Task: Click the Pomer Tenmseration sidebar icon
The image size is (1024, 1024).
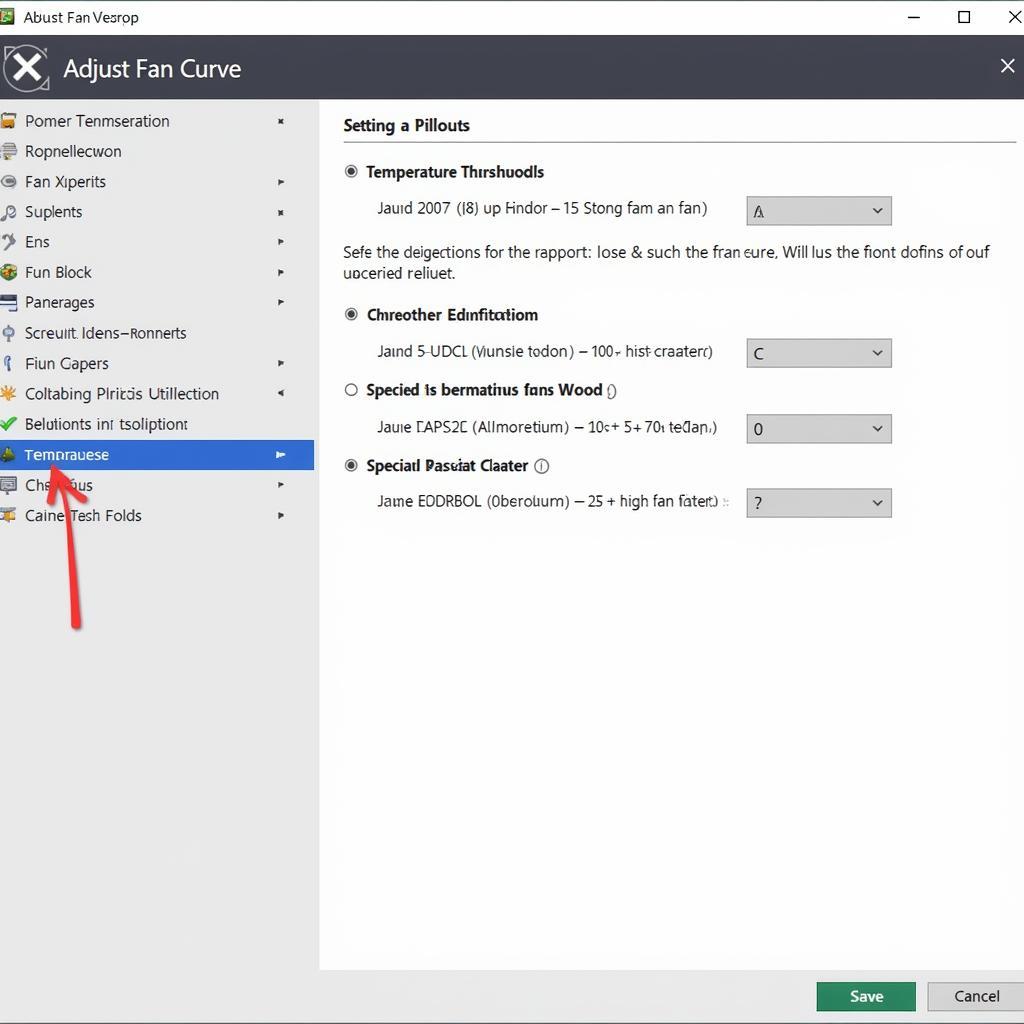Action: tap(8, 121)
